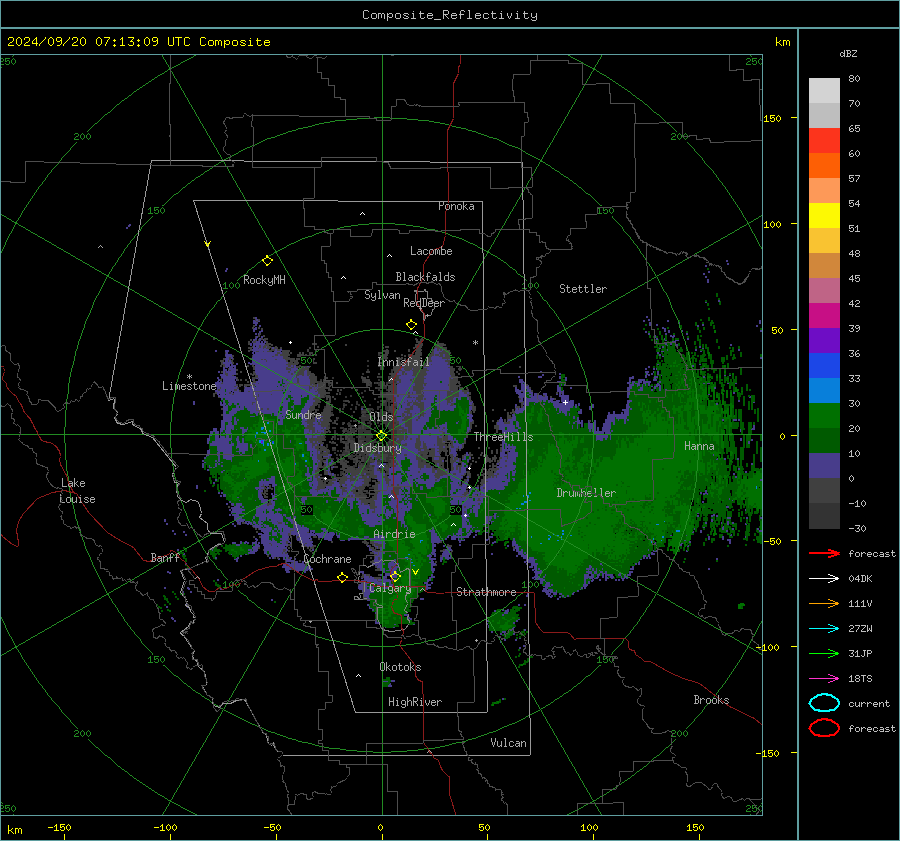Screen dimensions: 900x841
Task: Click the Sundre city label
Action: coord(303,414)
